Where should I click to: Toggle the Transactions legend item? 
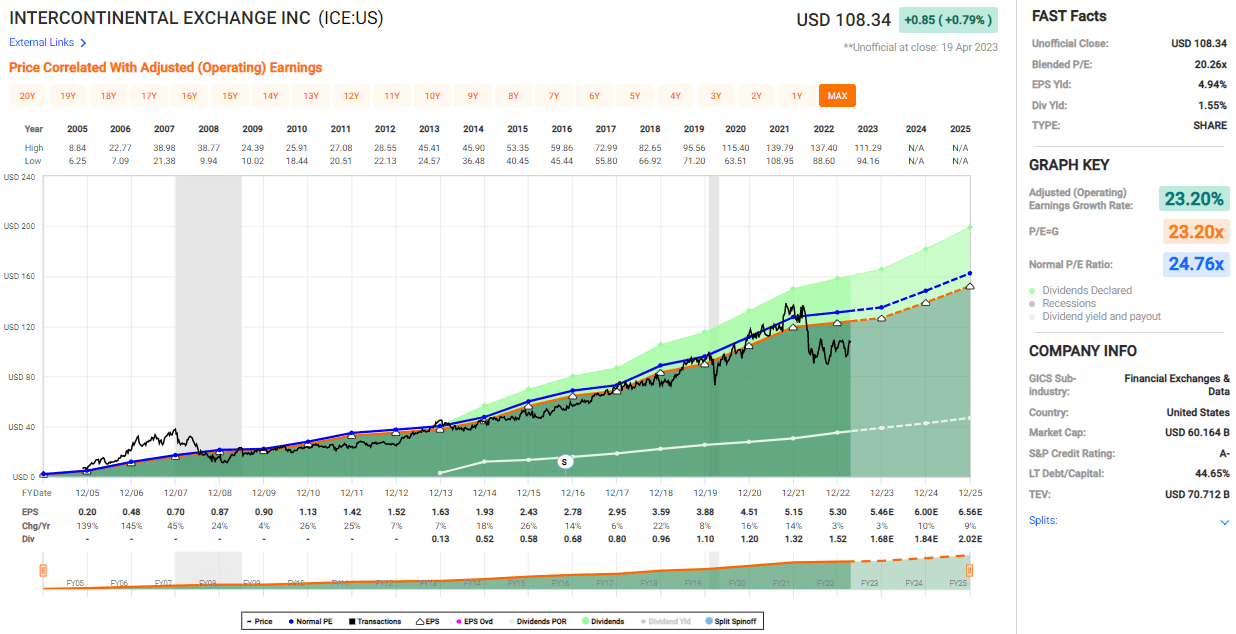tap(370, 620)
